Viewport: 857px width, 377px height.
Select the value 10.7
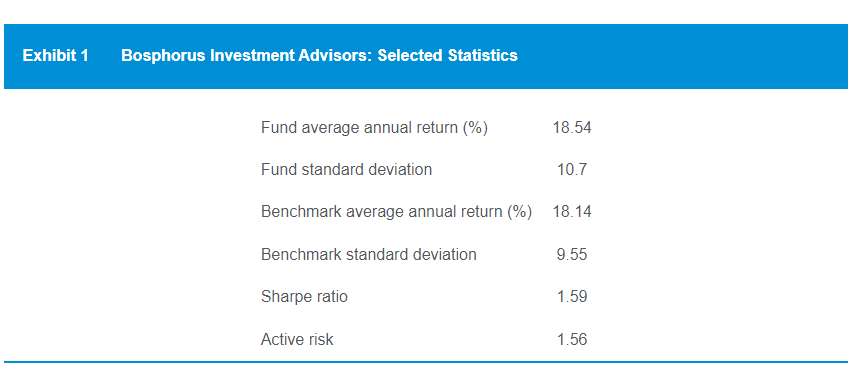click(x=572, y=169)
